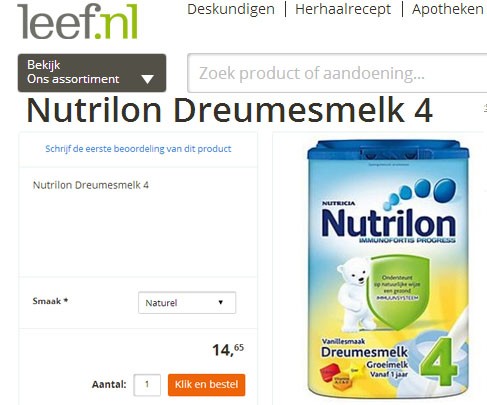
Task: Click the Aantal quantity field
Action: pos(147,385)
